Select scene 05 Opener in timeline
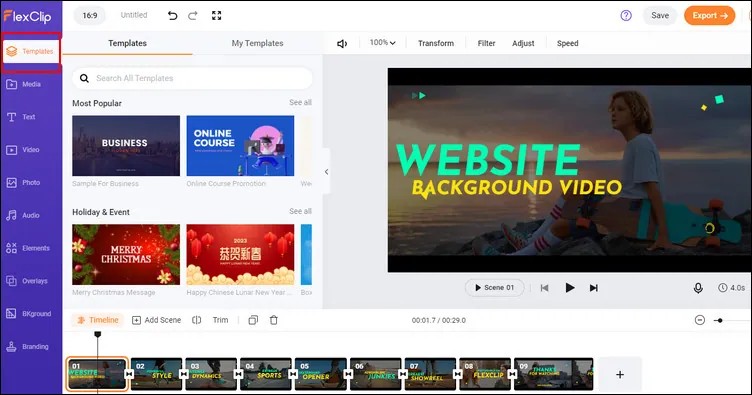This screenshot has height=395, width=752. [x=320, y=374]
